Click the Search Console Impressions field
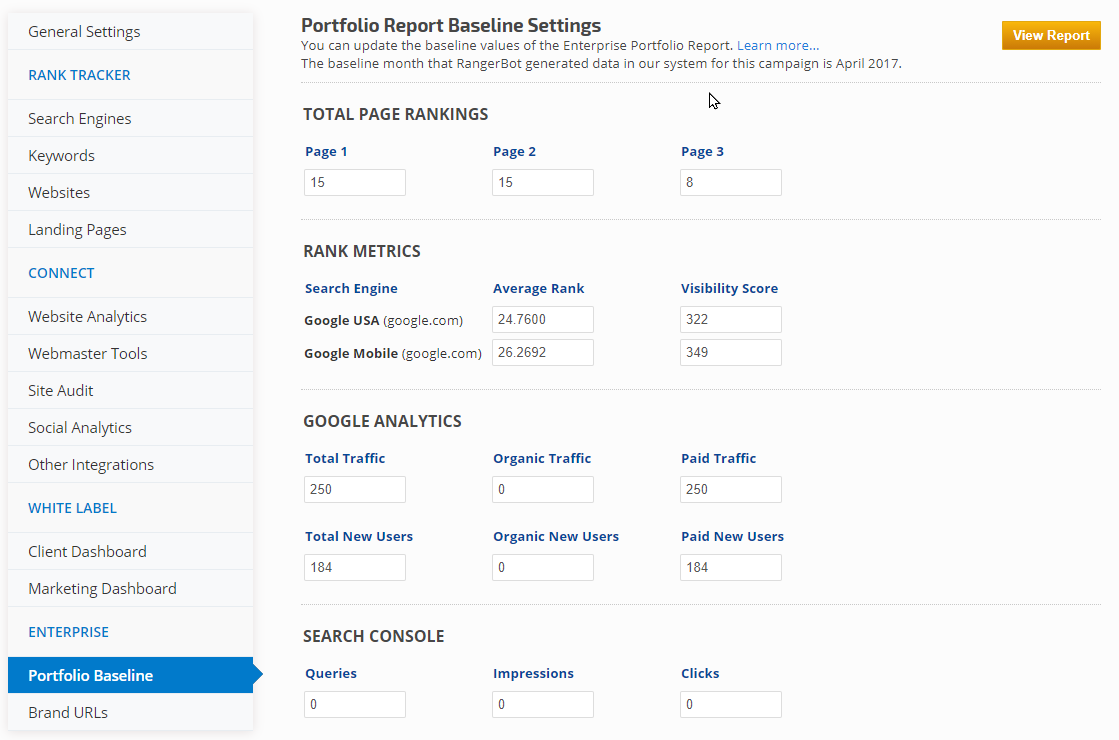1119x740 pixels. click(x=543, y=705)
